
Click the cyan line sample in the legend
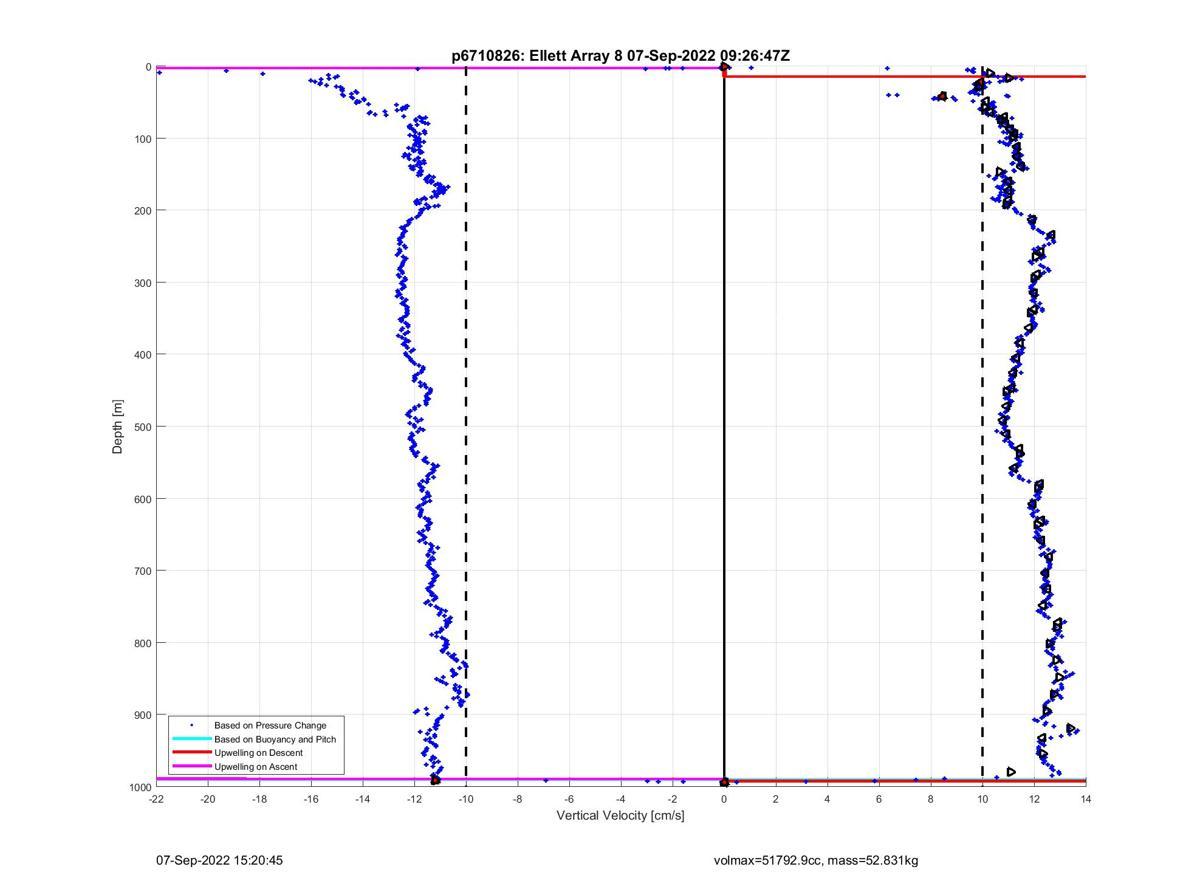(x=191, y=739)
